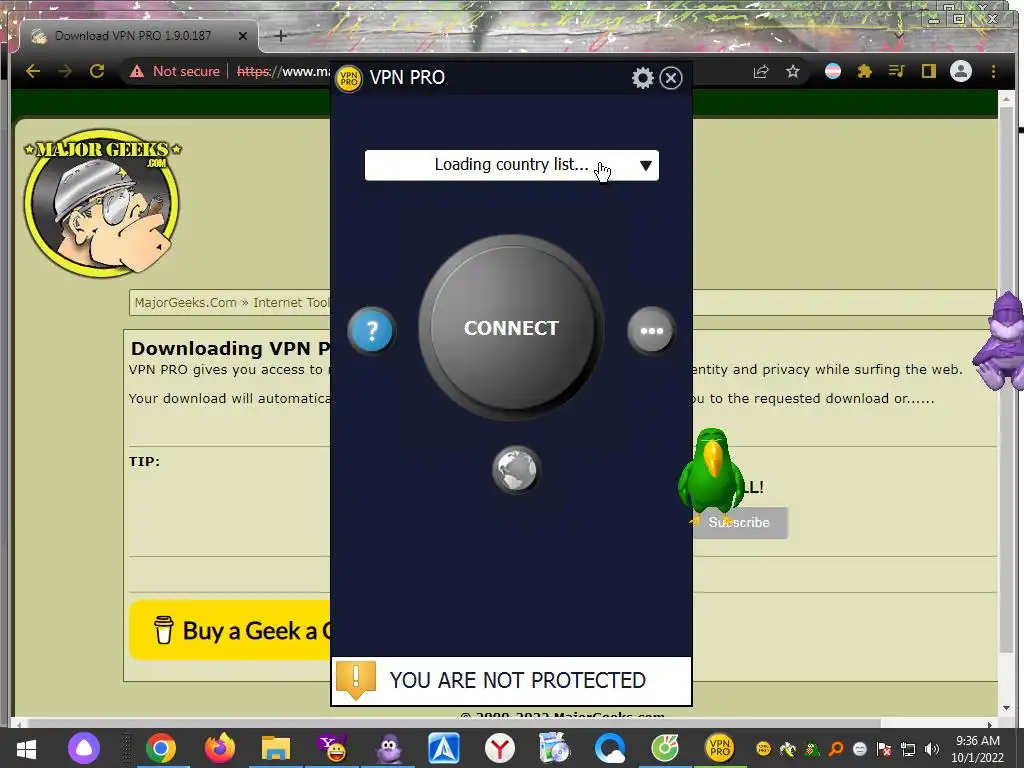Click the browser vertical scrollbar

[x=1006, y=379]
